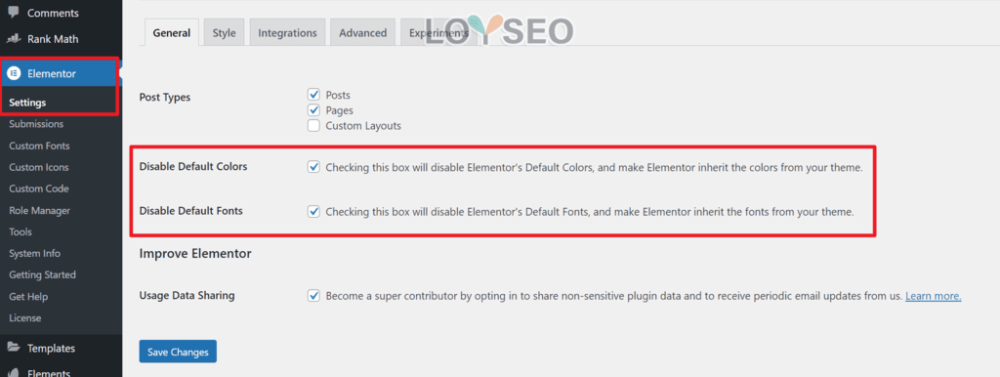The width and height of the screenshot is (1000, 377).
Task: Switch to the Style tab
Action: [224, 33]
